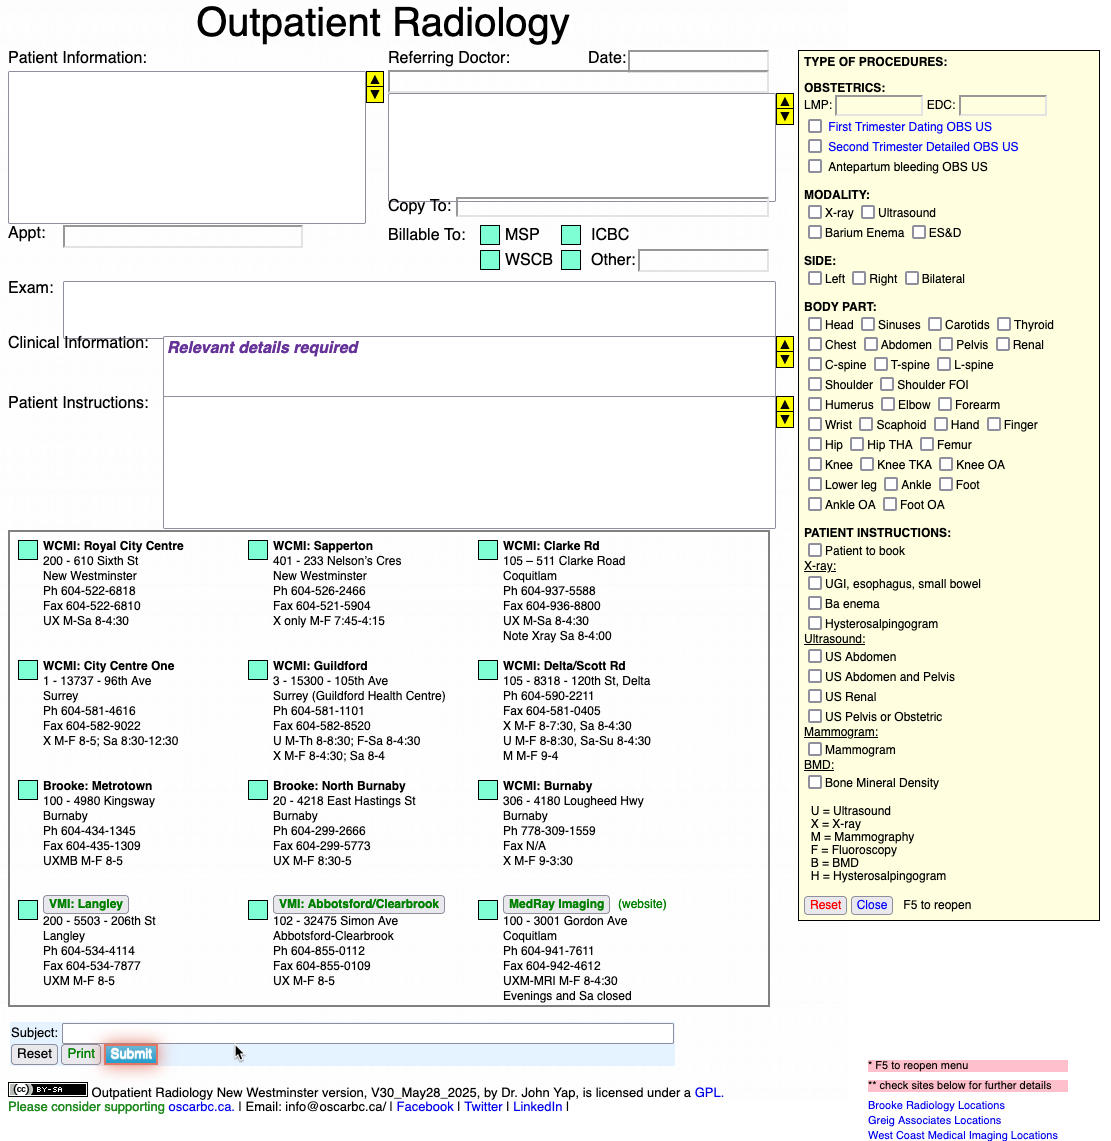Focus the Appt input field

(x=183, y=236)
